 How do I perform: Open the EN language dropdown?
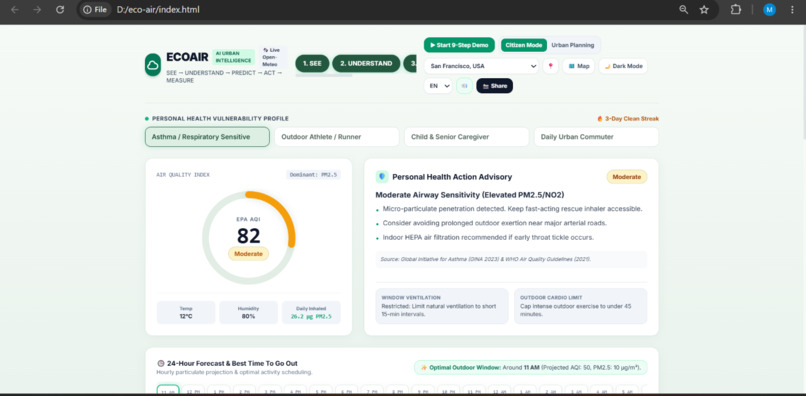438,86
